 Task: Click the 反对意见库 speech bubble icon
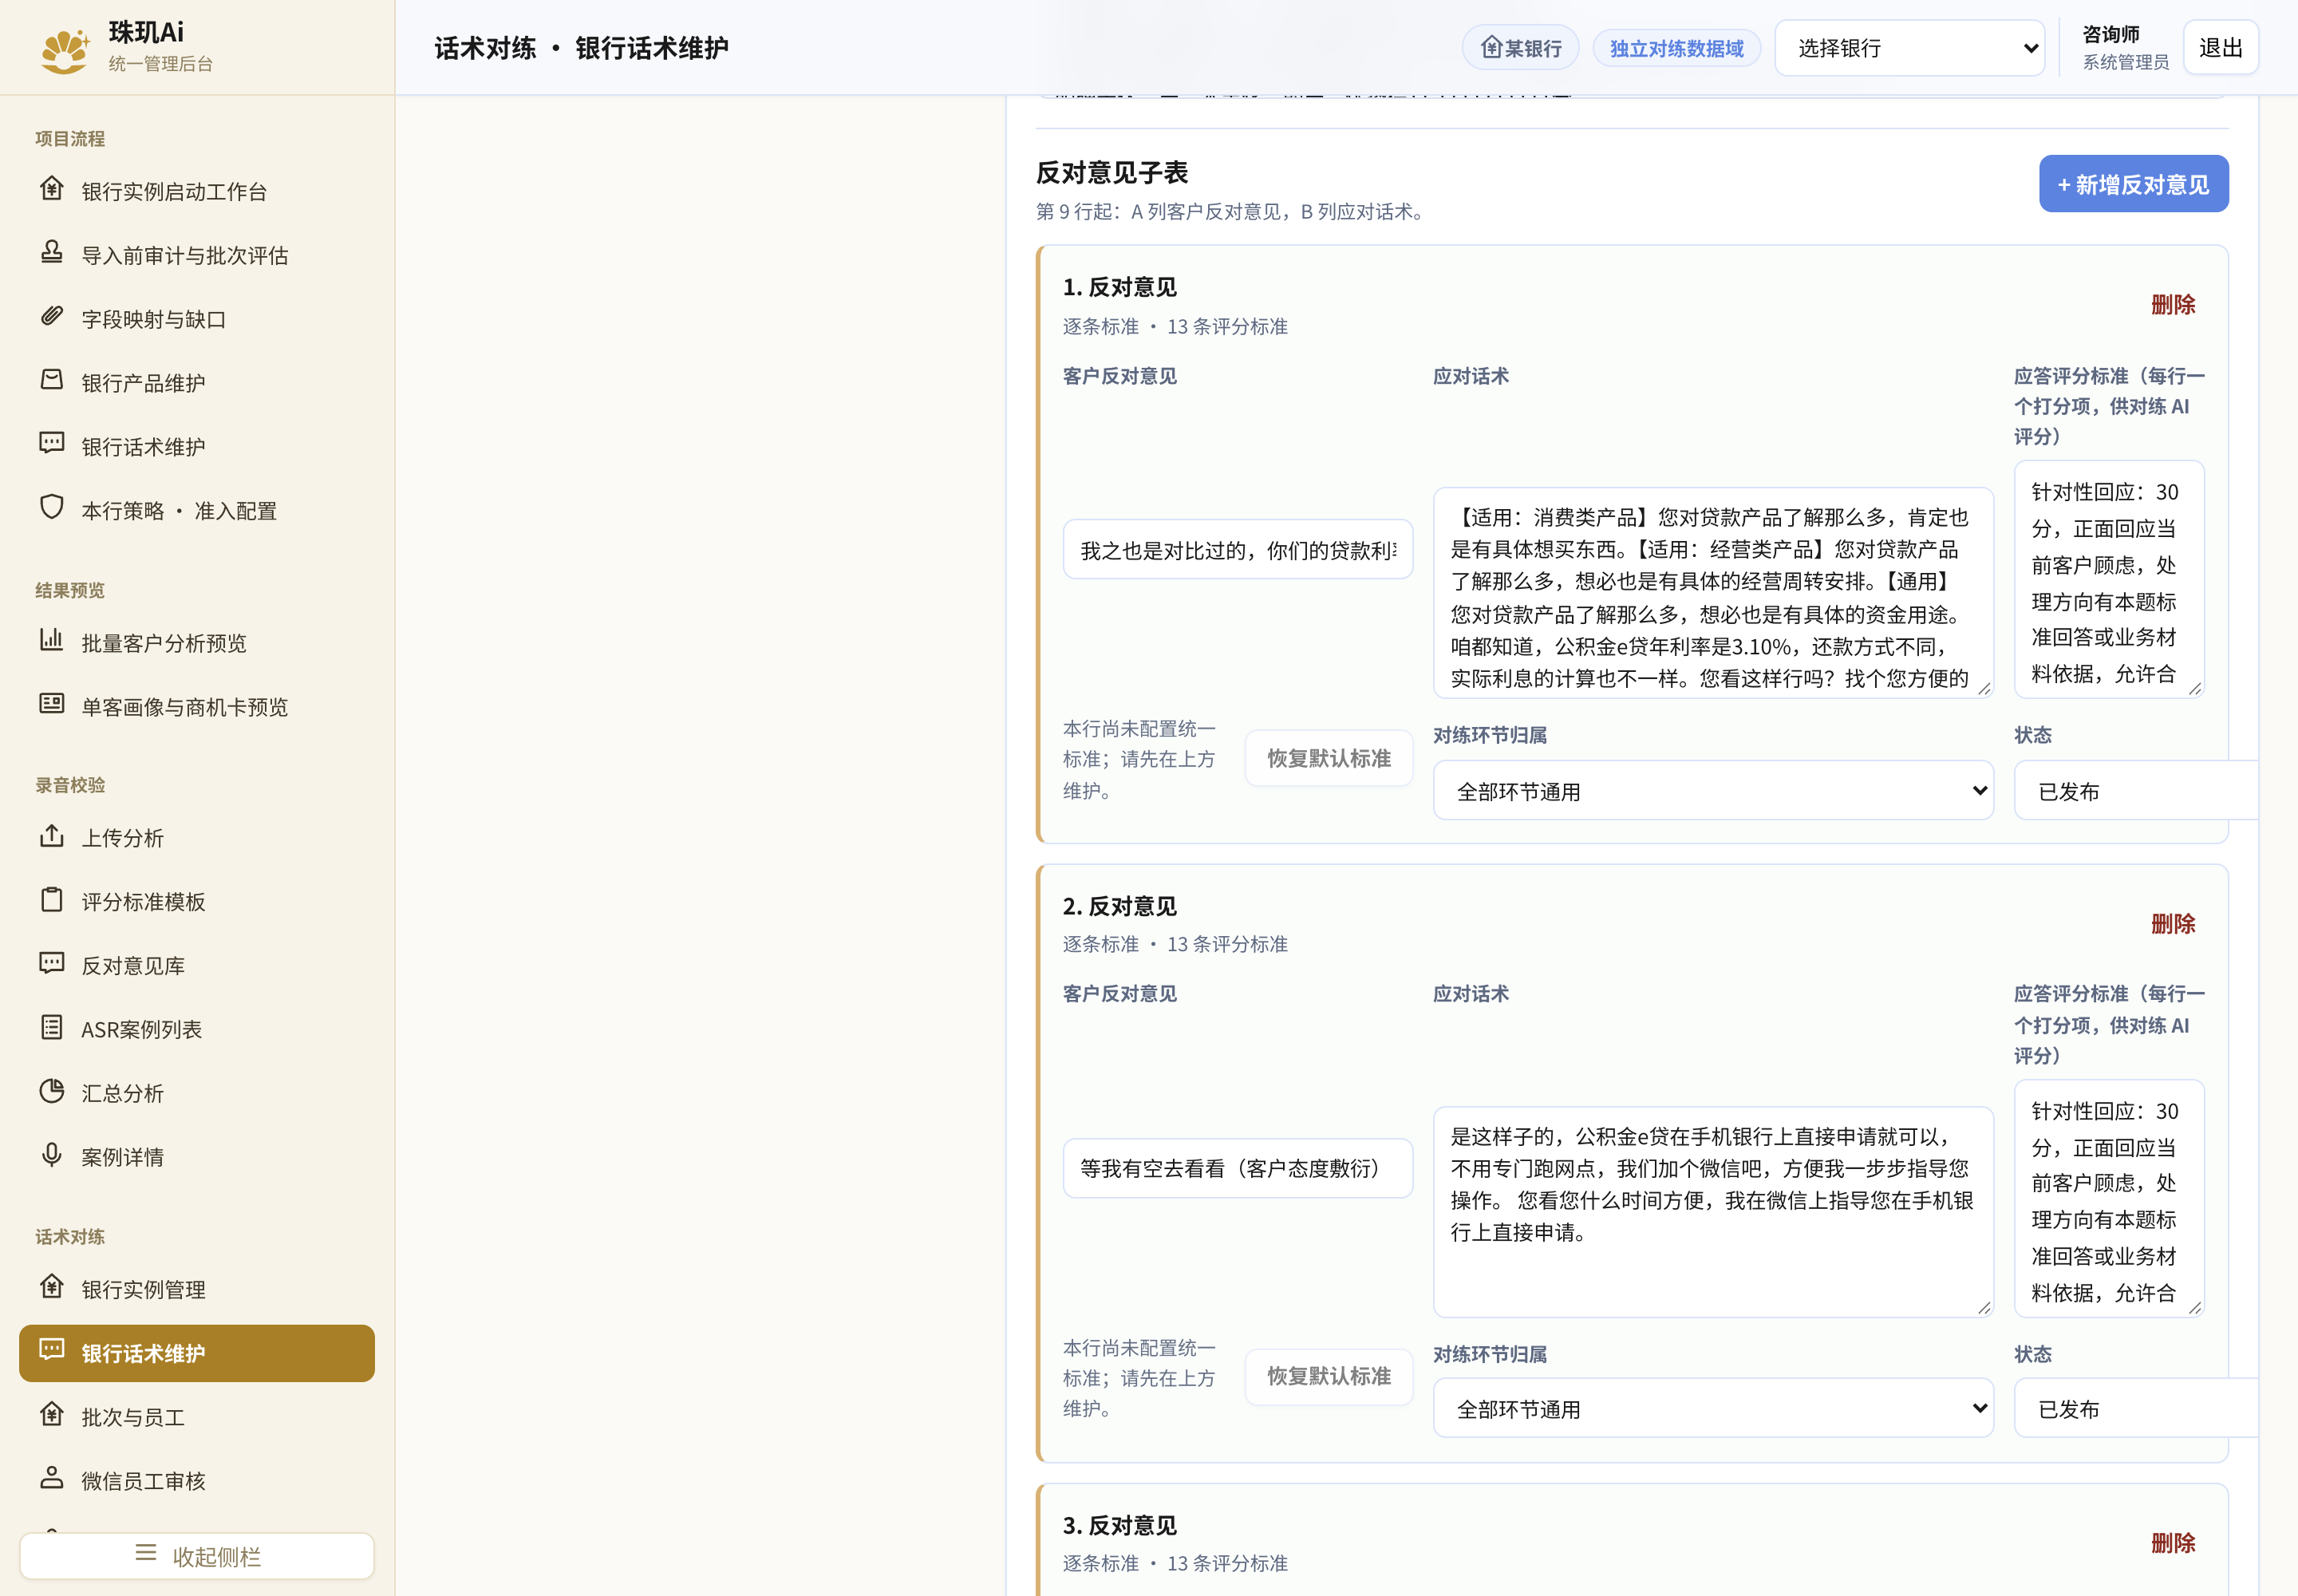tap(52, 964)
